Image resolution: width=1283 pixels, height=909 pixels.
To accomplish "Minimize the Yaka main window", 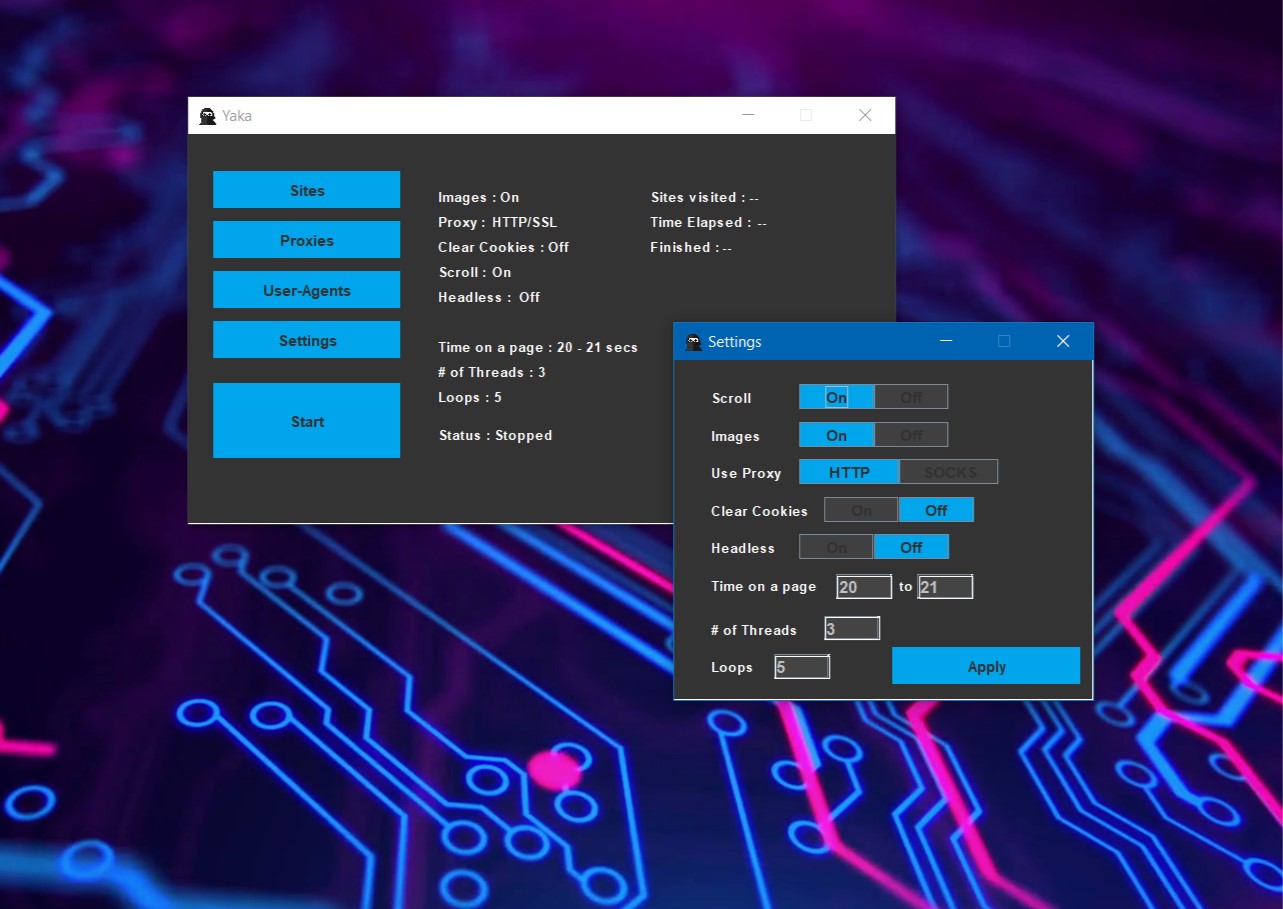I will click(x=748, y=116).
